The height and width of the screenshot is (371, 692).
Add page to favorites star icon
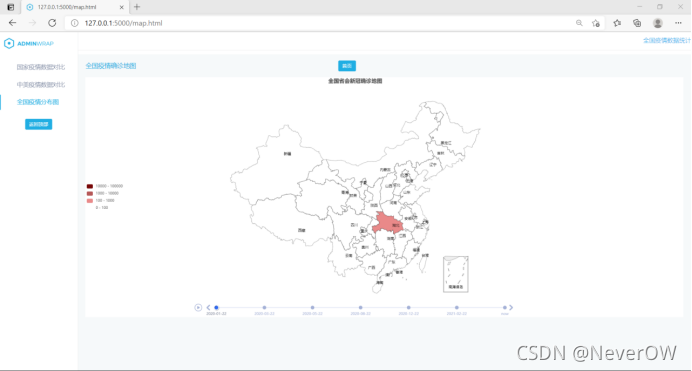point(596,23)
